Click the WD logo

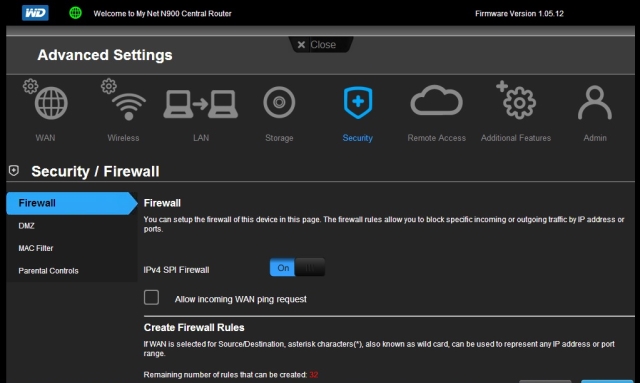[x=35, y=13]
